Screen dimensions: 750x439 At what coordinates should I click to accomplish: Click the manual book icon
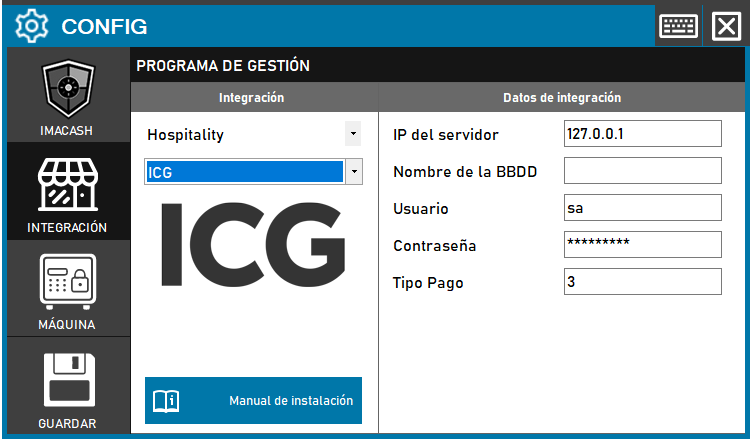[x=165, y=401]
